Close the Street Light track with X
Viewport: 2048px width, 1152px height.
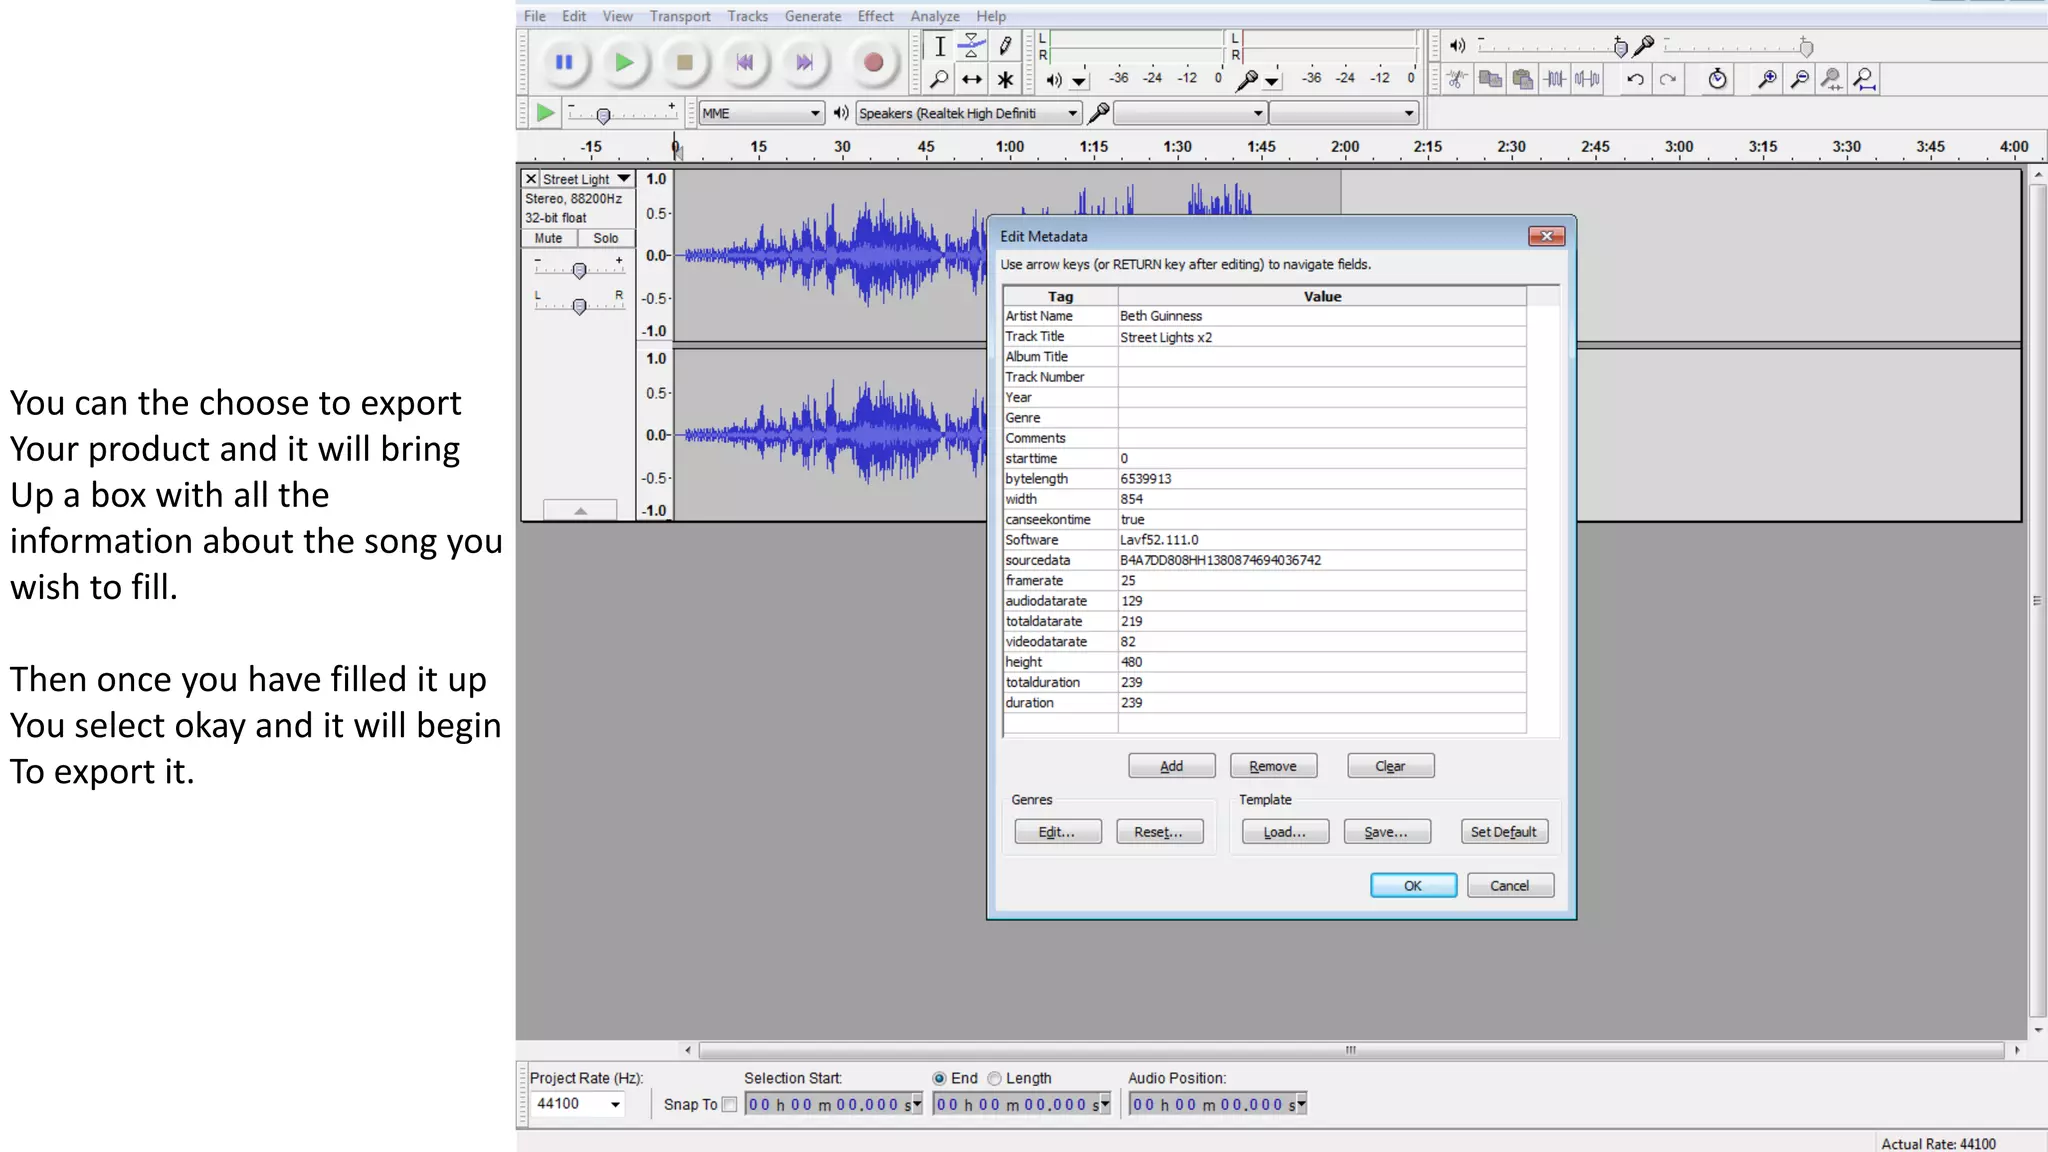click(x=531, y=179)
